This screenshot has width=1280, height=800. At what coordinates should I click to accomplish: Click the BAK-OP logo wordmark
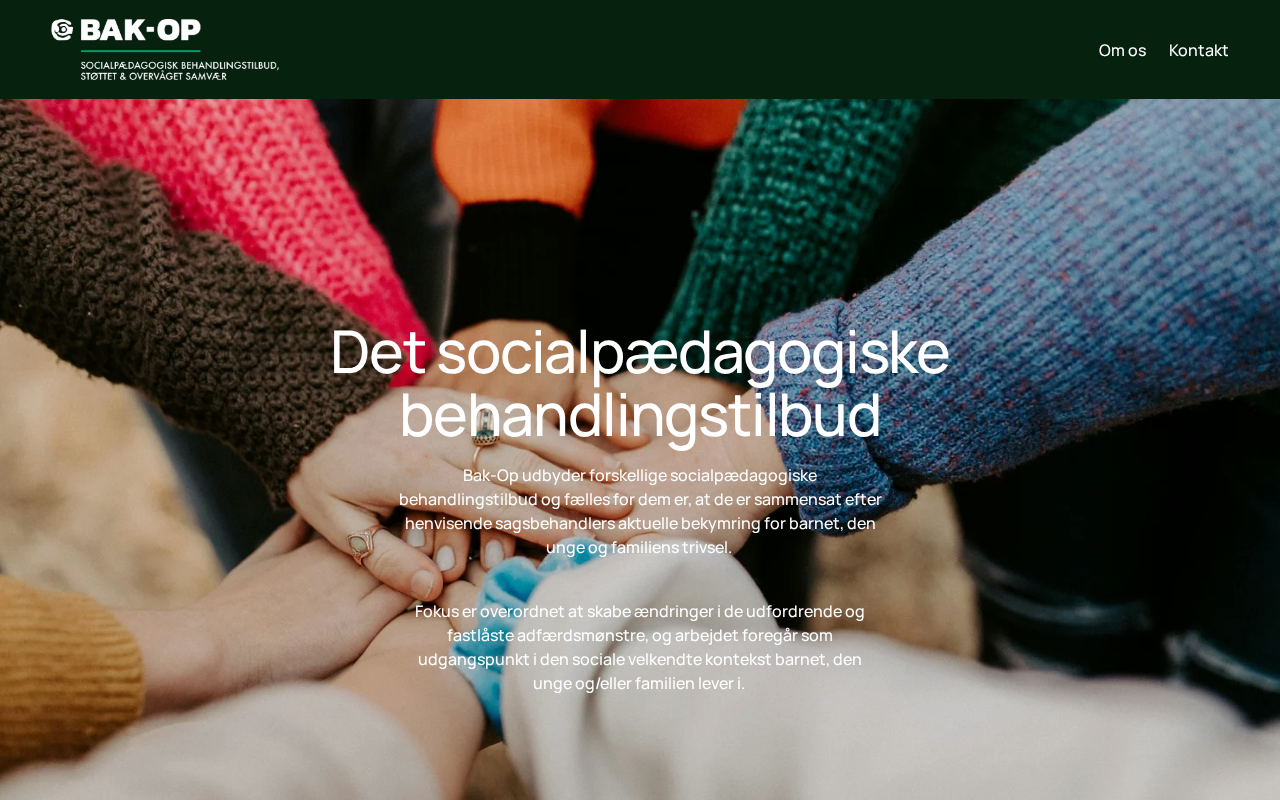(x=140, y=30)
